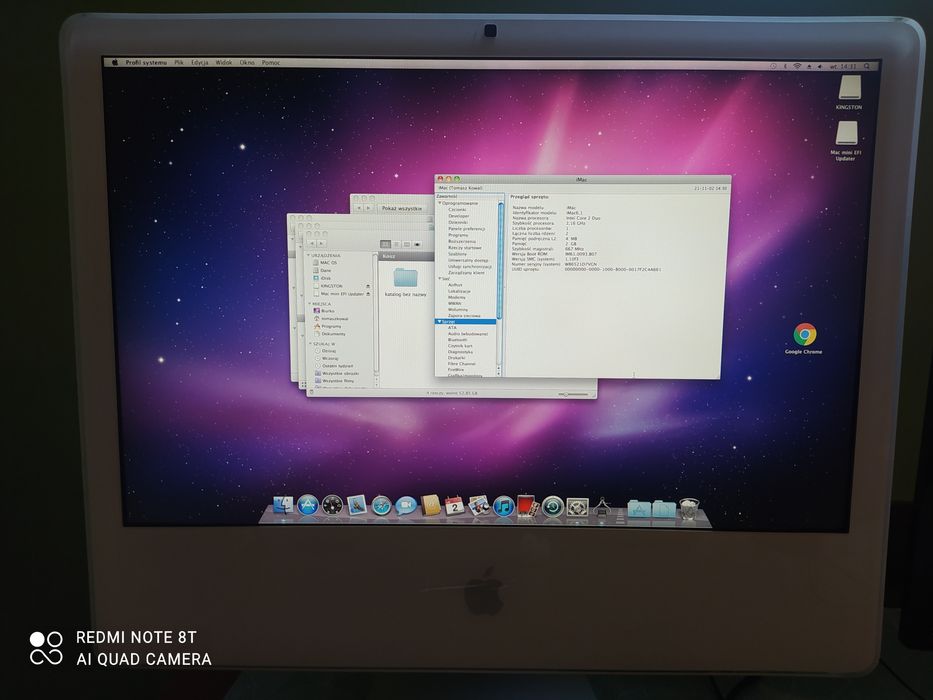Image resolution: width=933 pixels, height=700 pixels.
Task: Select AirPort under Sieć
Action: pos(455,285)
